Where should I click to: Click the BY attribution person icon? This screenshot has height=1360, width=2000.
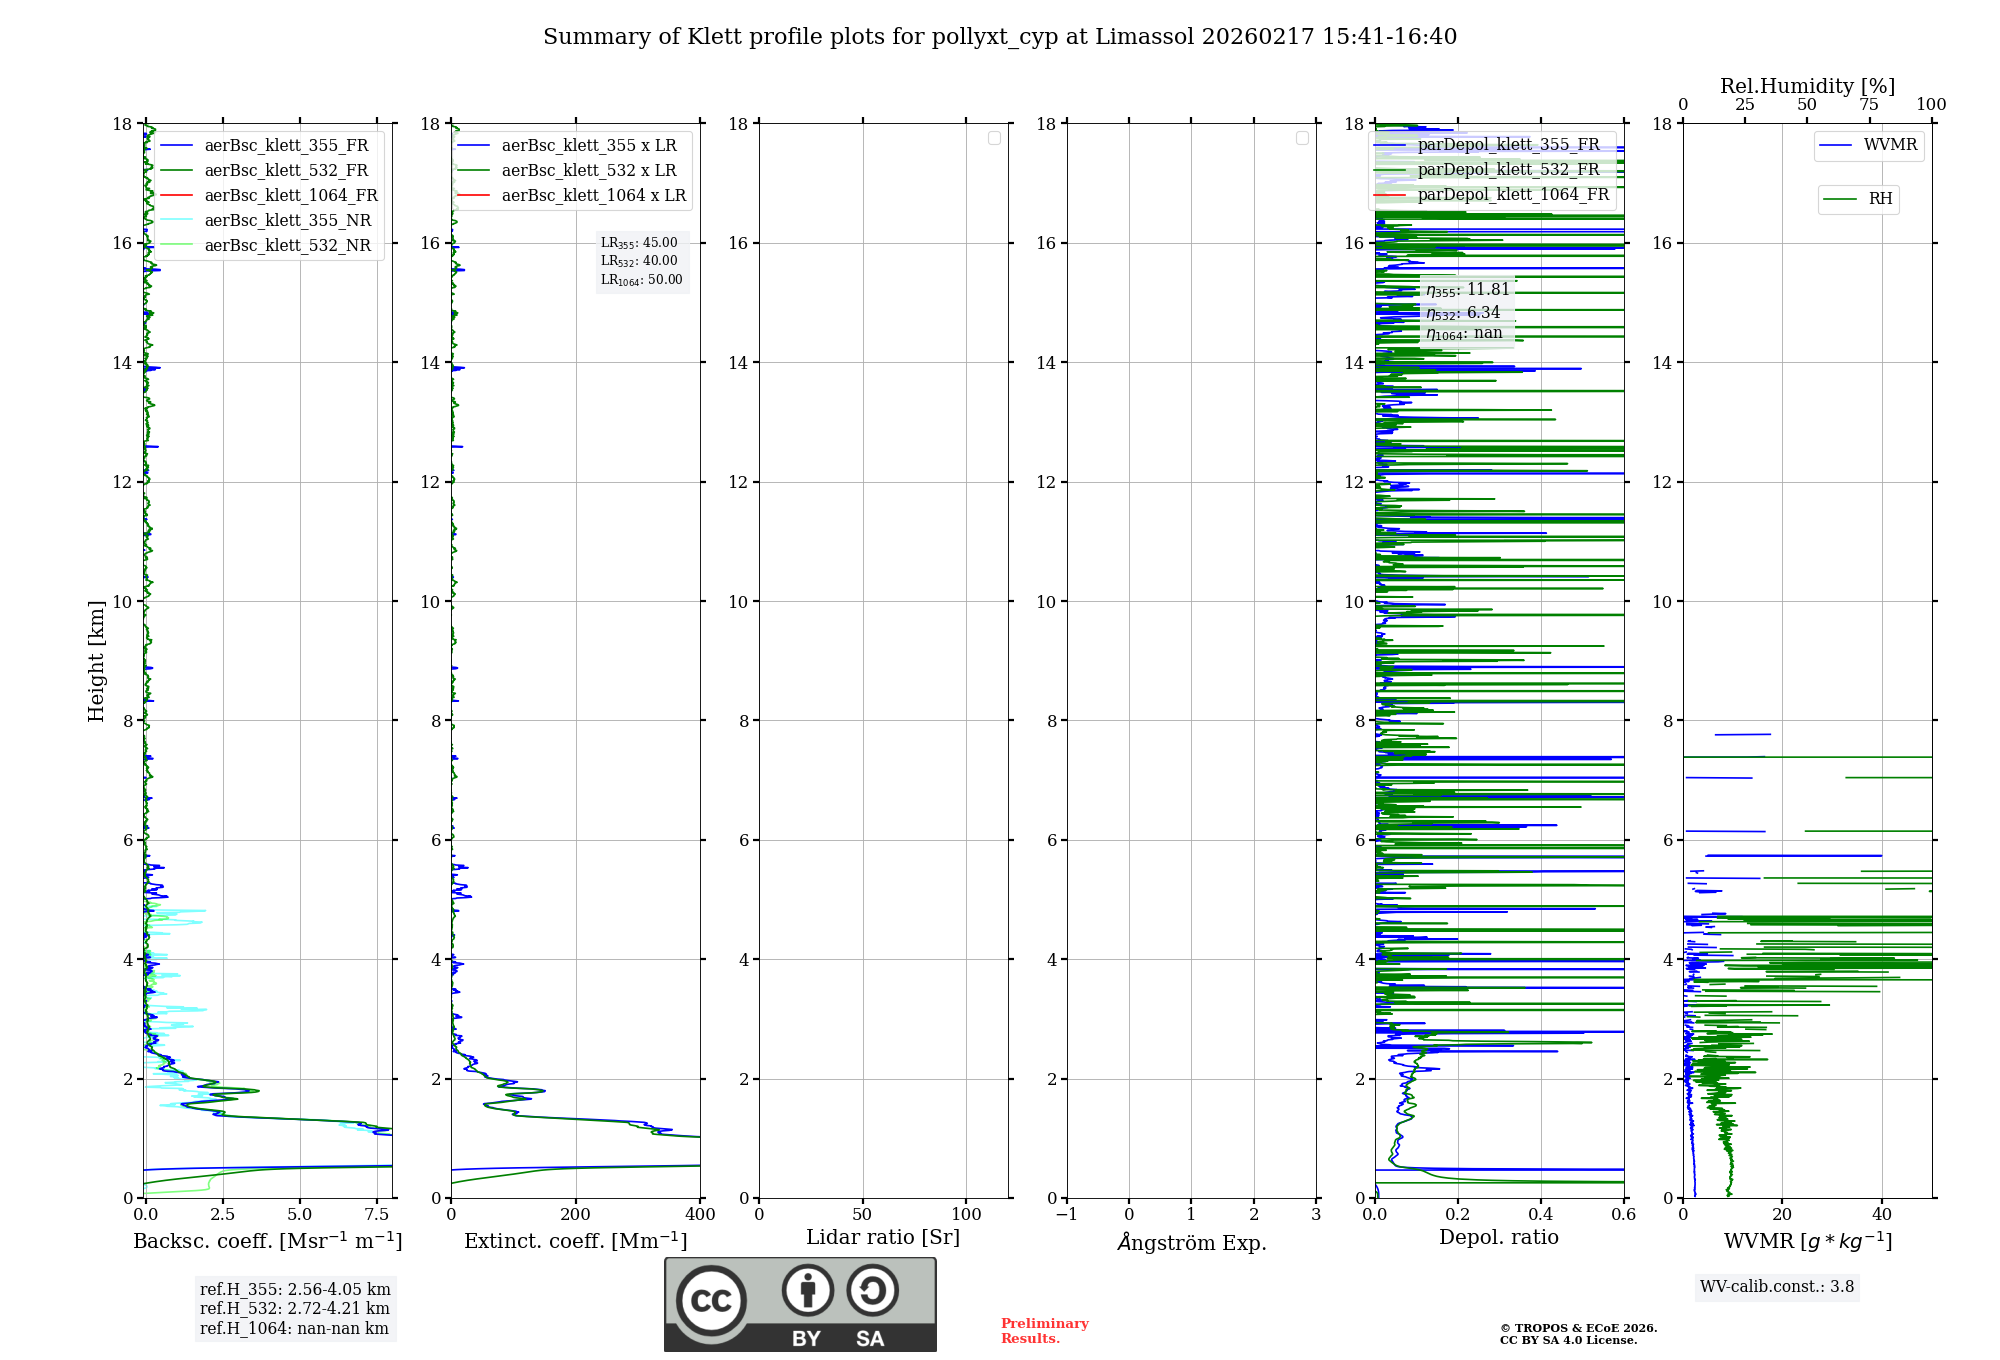[x=807, y=1290]
